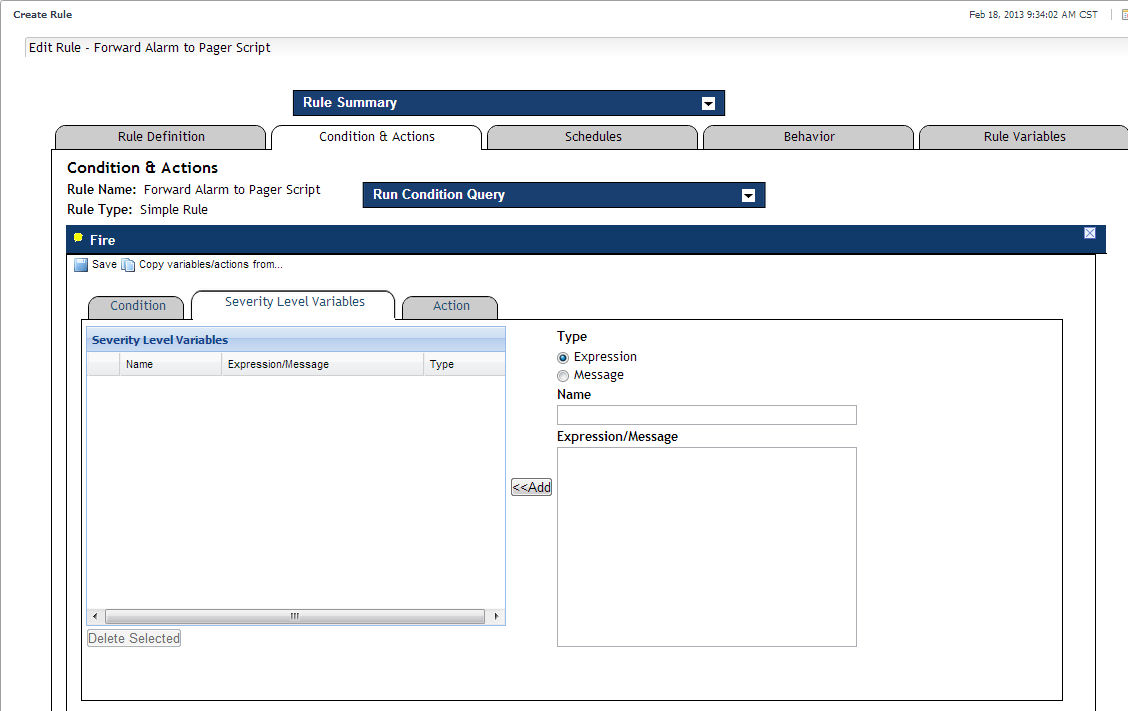The height and width of the screenshot is (711, 1128).
Task: Click the Copy variables/actions from icon
Action: 128,265
